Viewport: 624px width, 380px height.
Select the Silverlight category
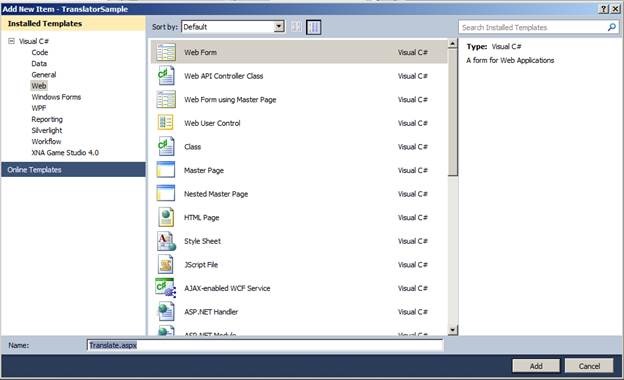click(47, 130)
